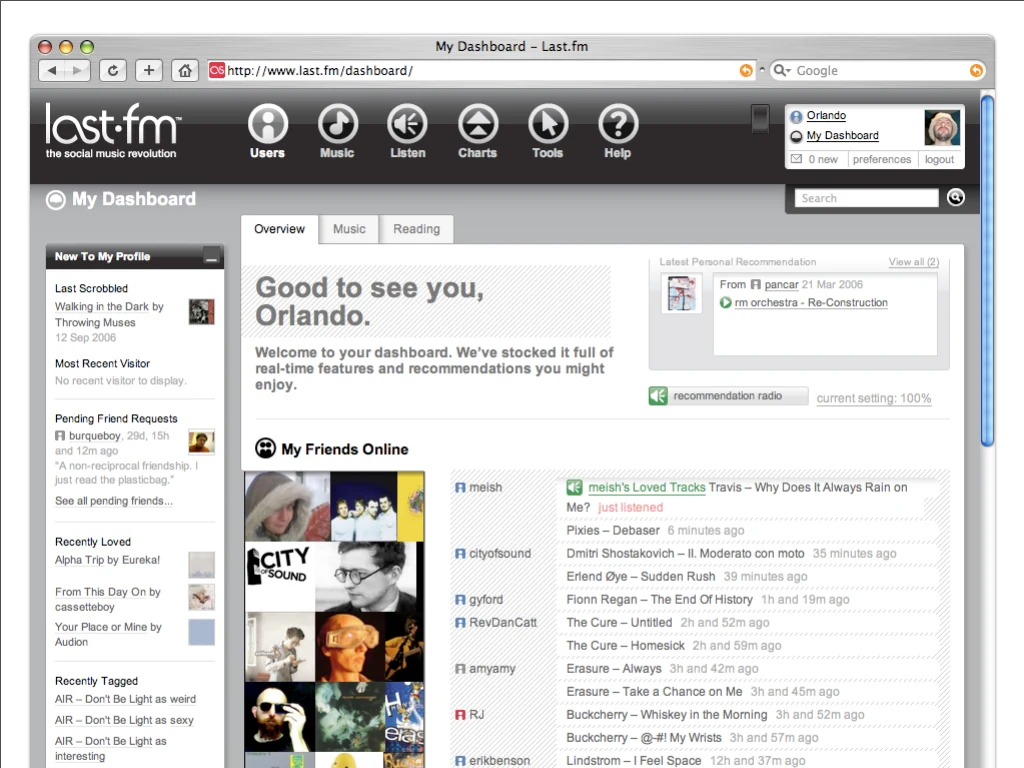The image size is (1024, 768).
Task: Click the recommendation radio speaker icon
Action: (x=658, y=396)
